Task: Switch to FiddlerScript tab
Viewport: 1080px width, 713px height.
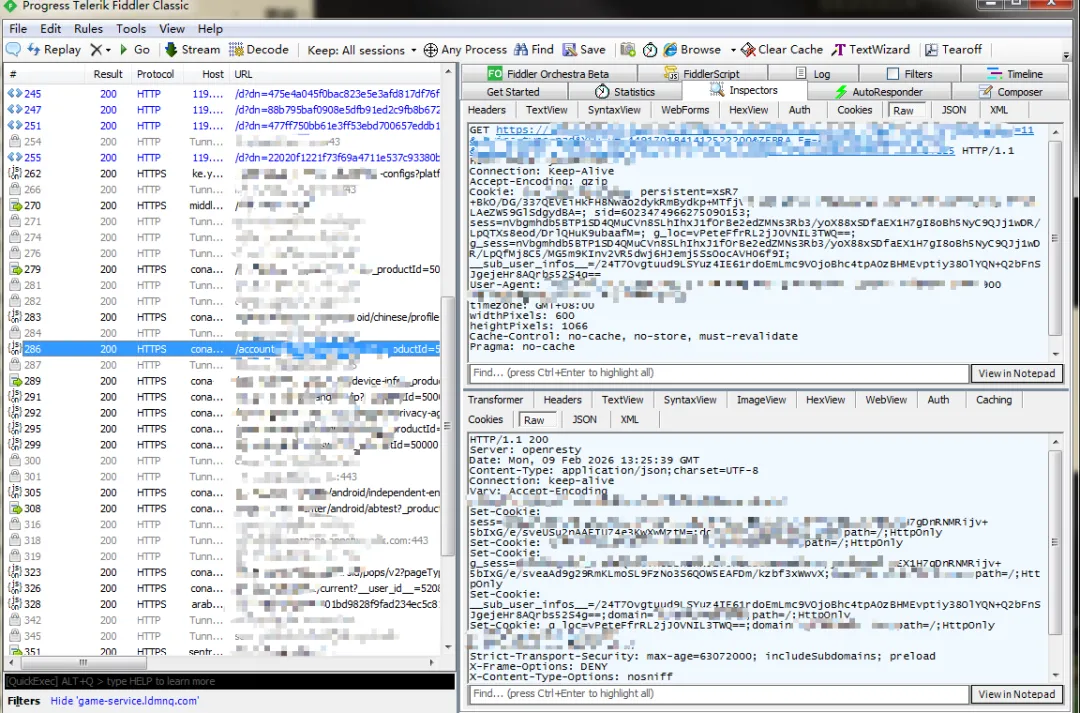Action: click(x=701, y=74)
